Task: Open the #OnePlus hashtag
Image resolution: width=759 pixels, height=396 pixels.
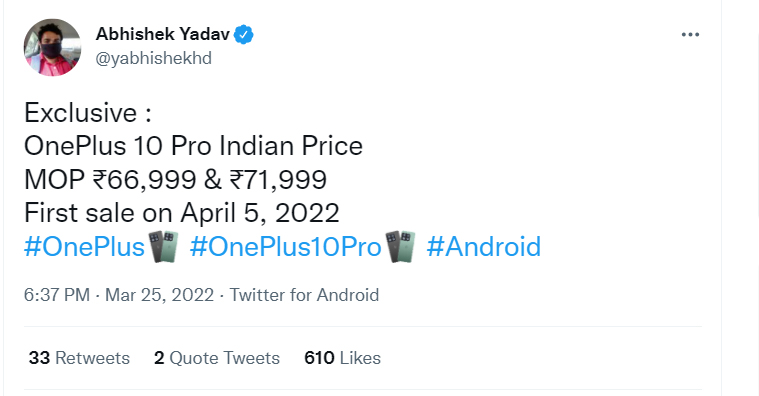Action: (85, 246)
